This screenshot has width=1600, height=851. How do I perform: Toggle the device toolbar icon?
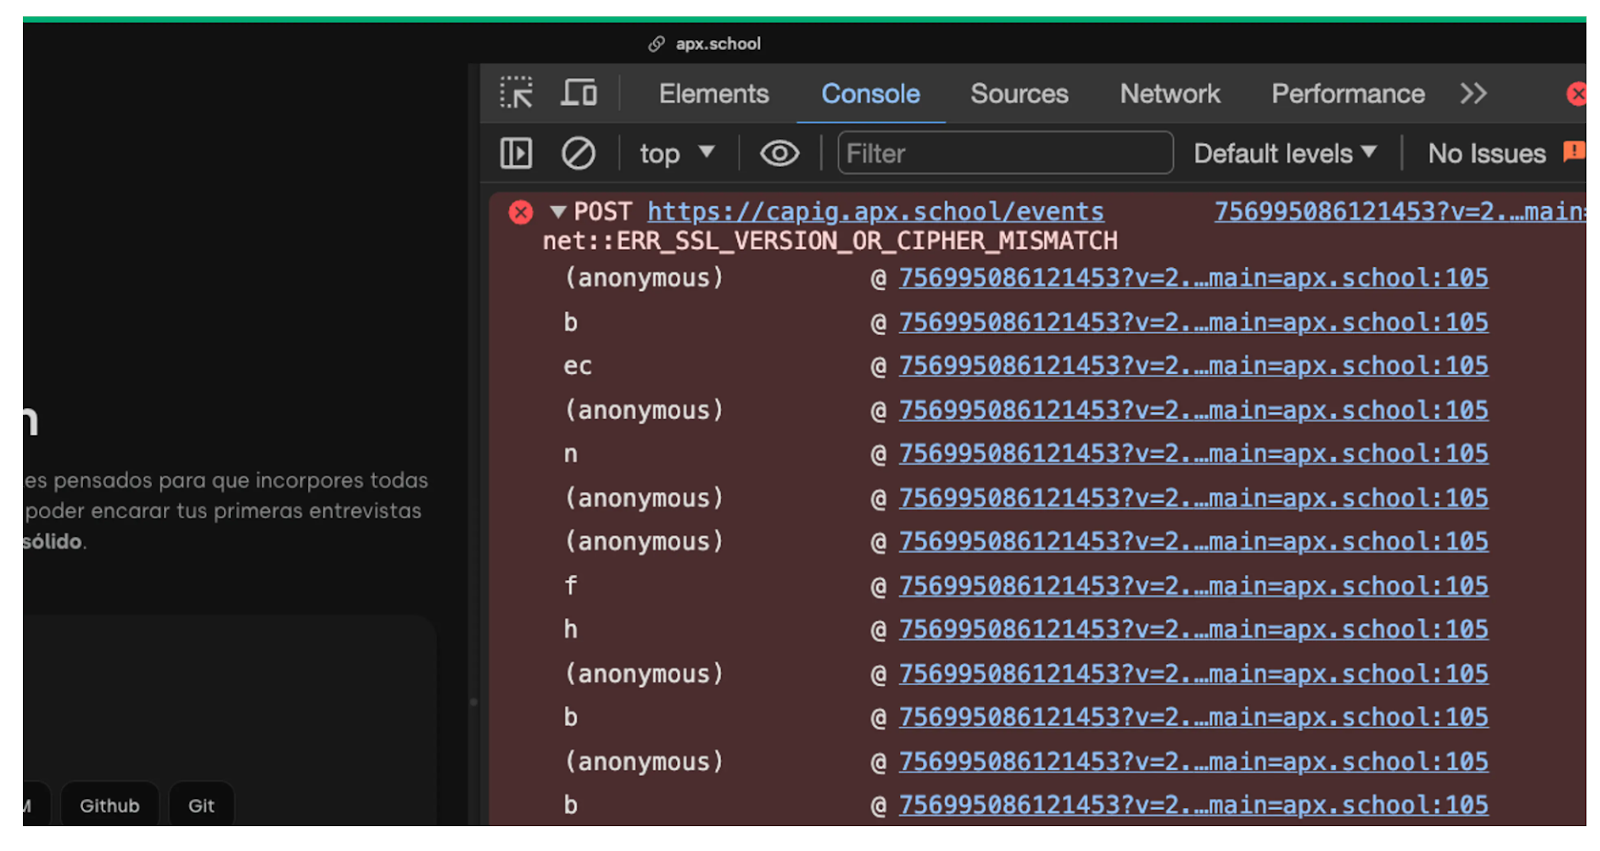(578, 93)
